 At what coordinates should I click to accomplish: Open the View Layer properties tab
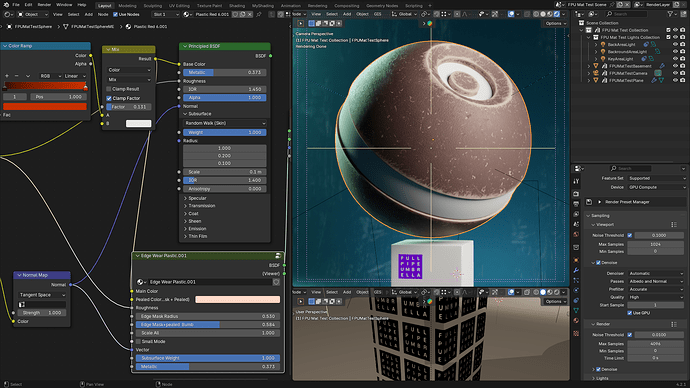click(576, 214)
